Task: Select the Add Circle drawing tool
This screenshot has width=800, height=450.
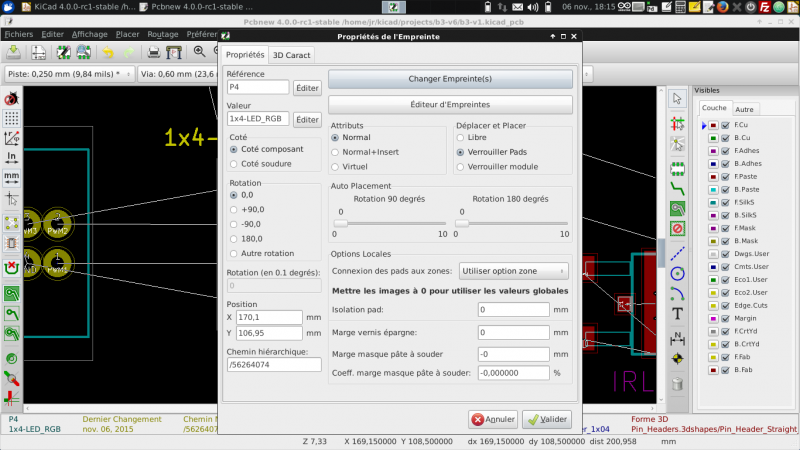Action: [677, 274]
